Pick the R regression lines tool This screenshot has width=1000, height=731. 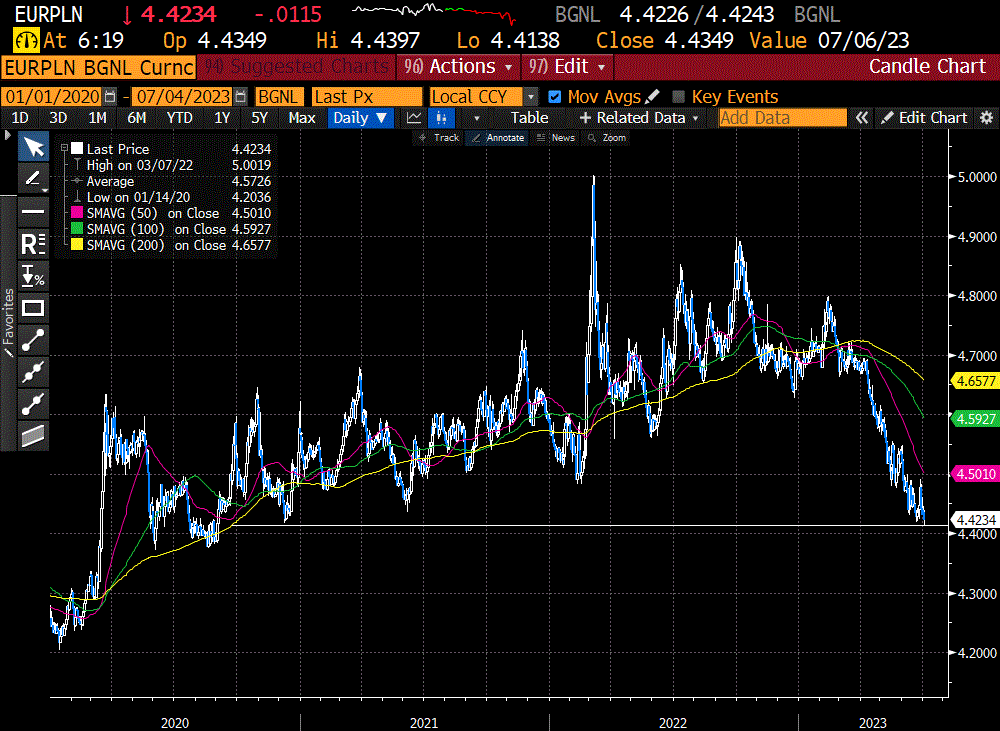[33, 244]
